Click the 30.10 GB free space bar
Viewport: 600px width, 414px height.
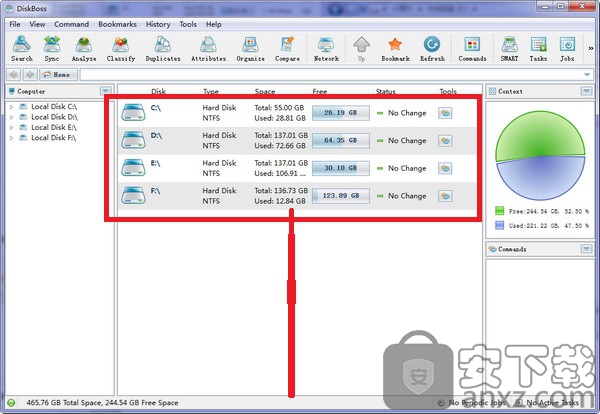(x=341, y=168)
